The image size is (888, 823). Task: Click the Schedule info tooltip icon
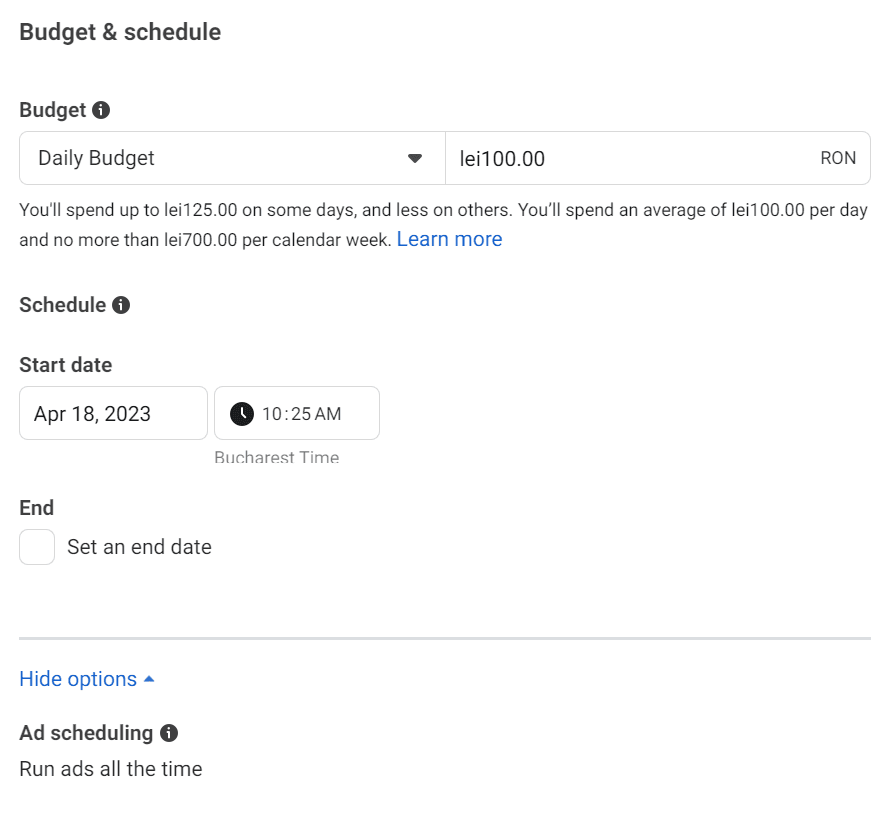[x=121, y=305]
